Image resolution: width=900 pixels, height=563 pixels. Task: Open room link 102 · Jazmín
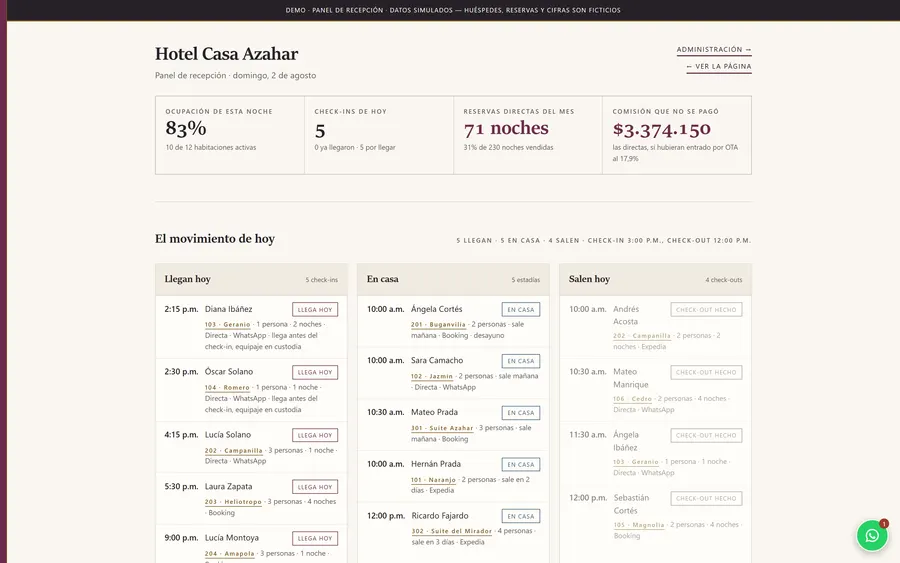pyautogui.click(x=432, y=376)
